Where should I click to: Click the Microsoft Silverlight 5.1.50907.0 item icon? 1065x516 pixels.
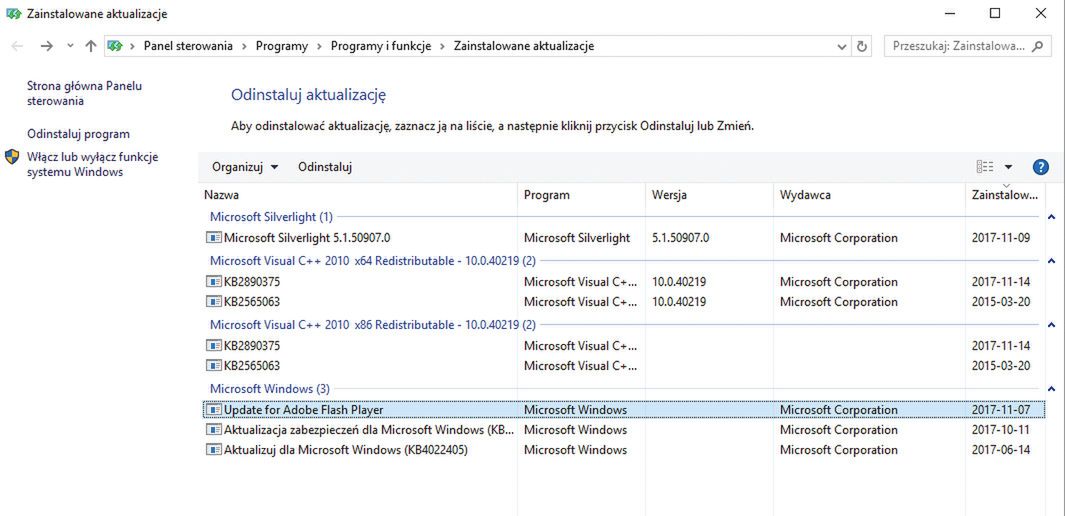click(x=213, y=238)
